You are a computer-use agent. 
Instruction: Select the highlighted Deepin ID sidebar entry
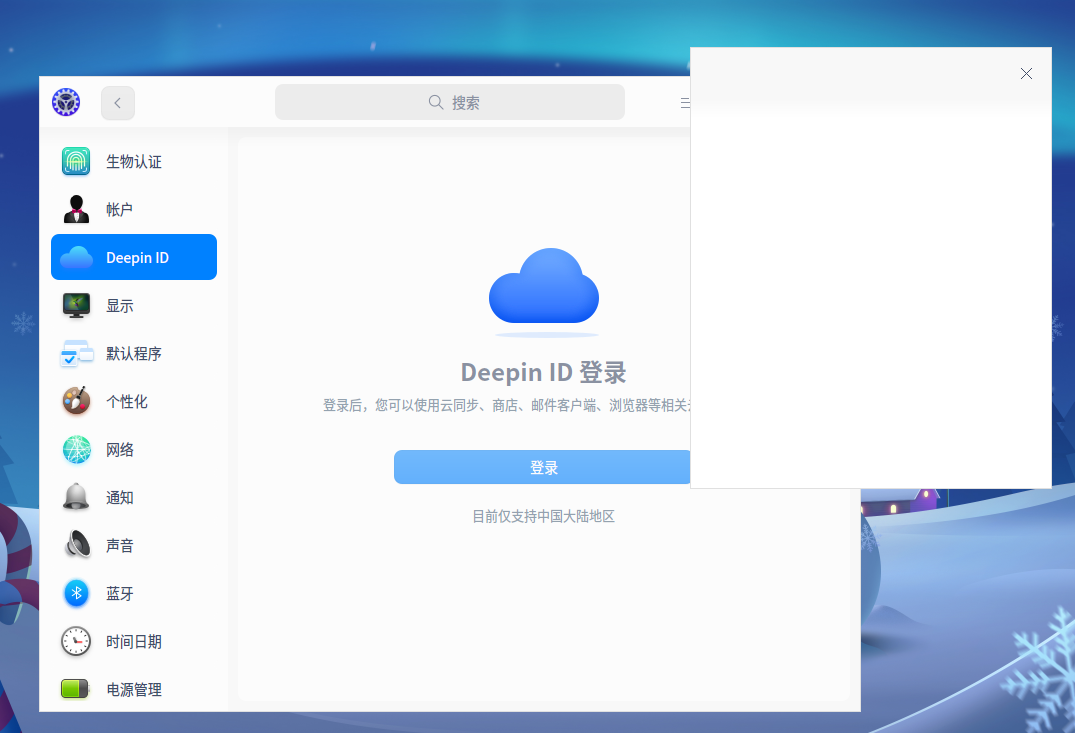[x=133, y=257]
